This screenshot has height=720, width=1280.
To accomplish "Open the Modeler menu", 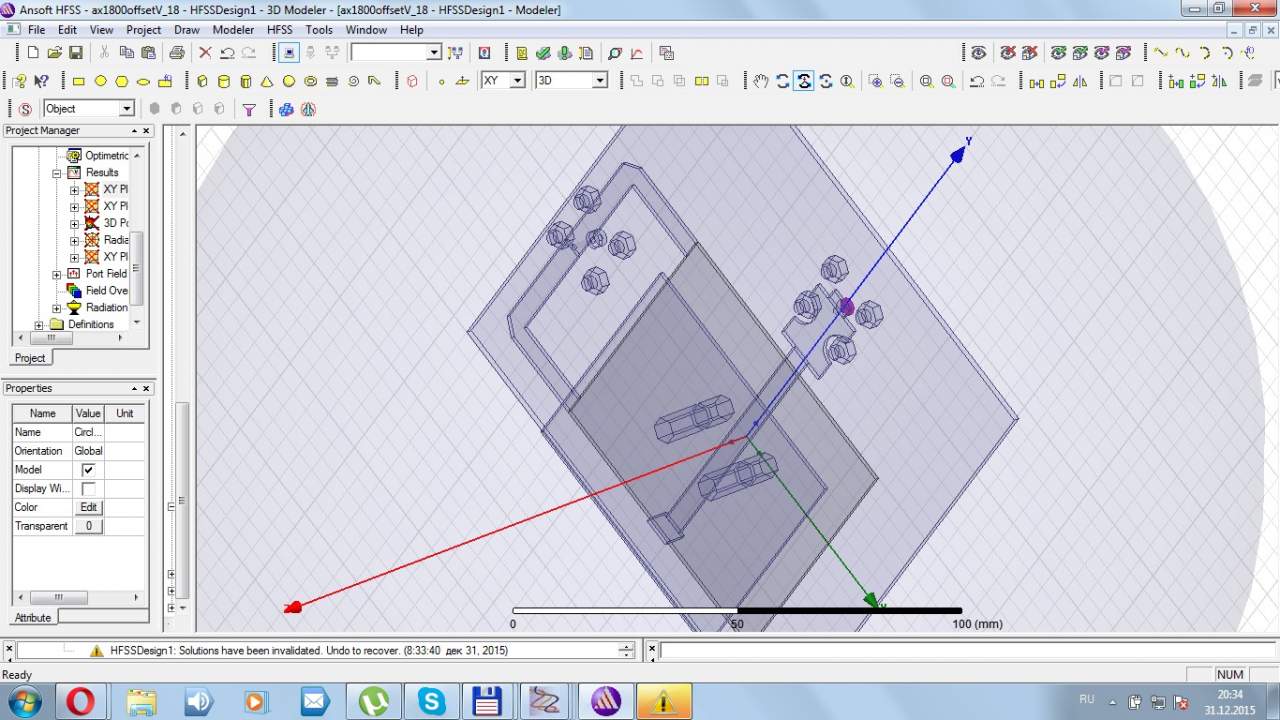I will tap(233, 30).
